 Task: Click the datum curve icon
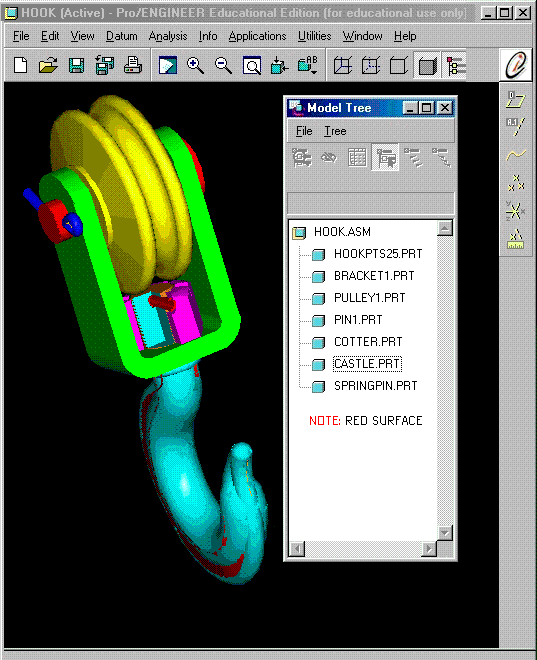[x=516, y=155]
